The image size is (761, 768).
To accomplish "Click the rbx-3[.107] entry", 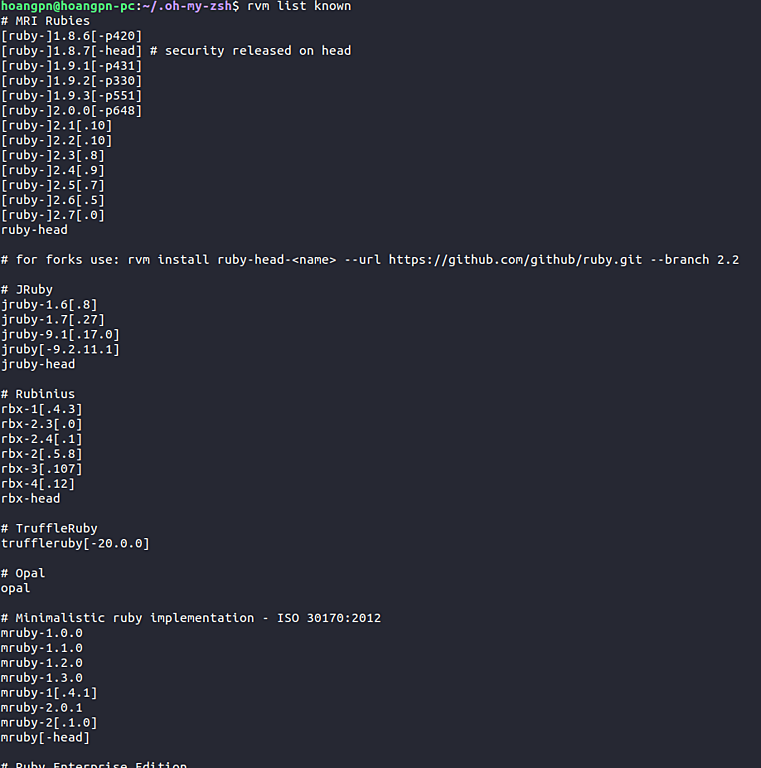I will click(x=41, y=469).
